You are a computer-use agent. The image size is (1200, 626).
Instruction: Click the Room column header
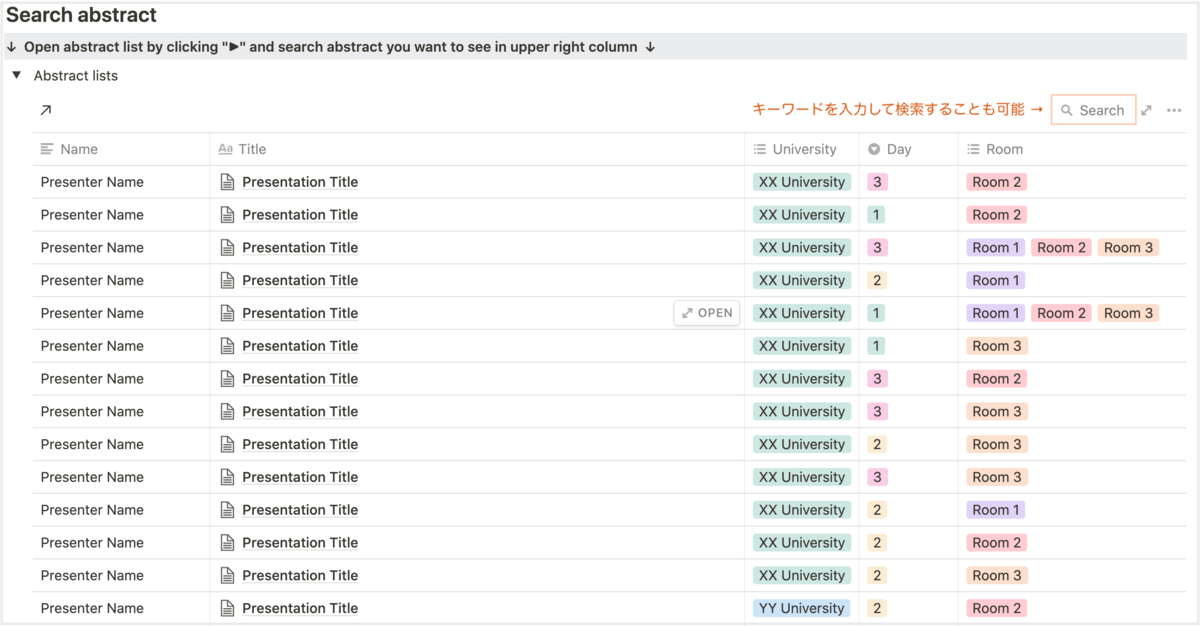click(1004, 149)
